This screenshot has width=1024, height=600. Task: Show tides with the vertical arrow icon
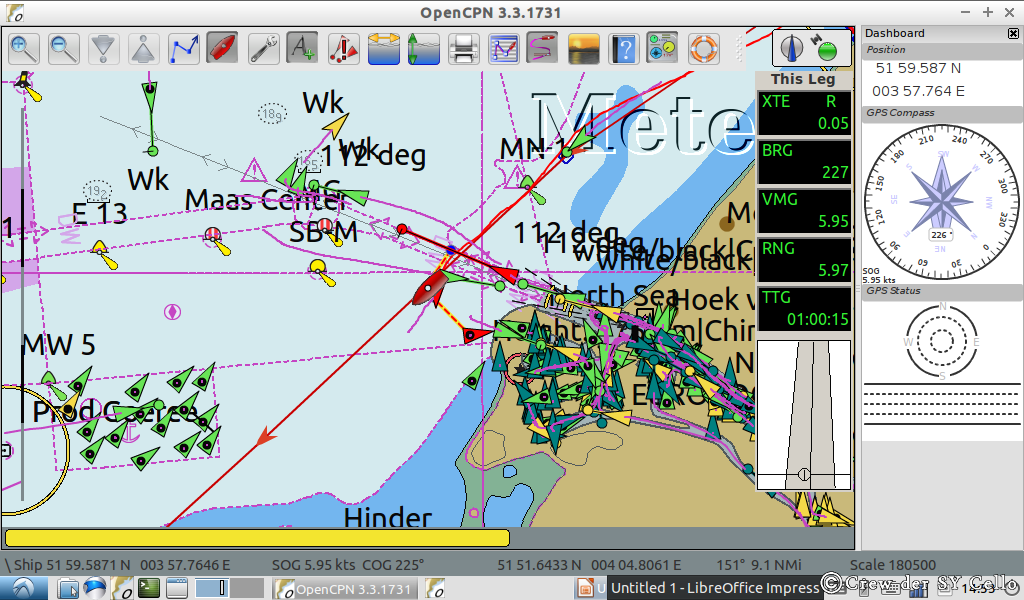coord(423,47)
